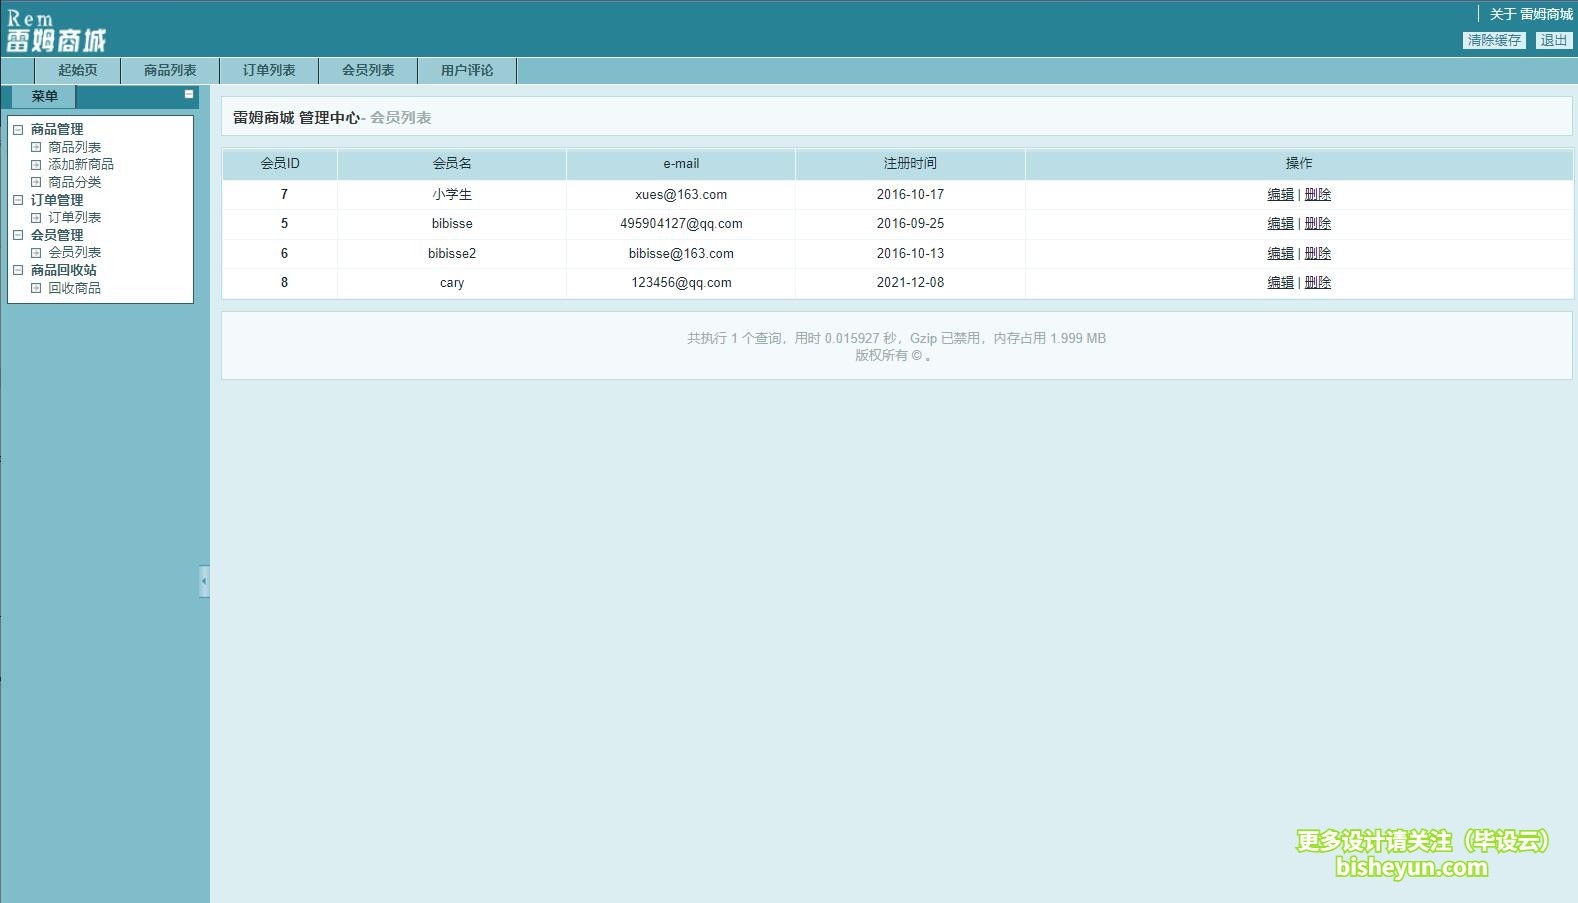Delete member bibisse
The width and height of the screenshot is (1578, 903).
1318,223
